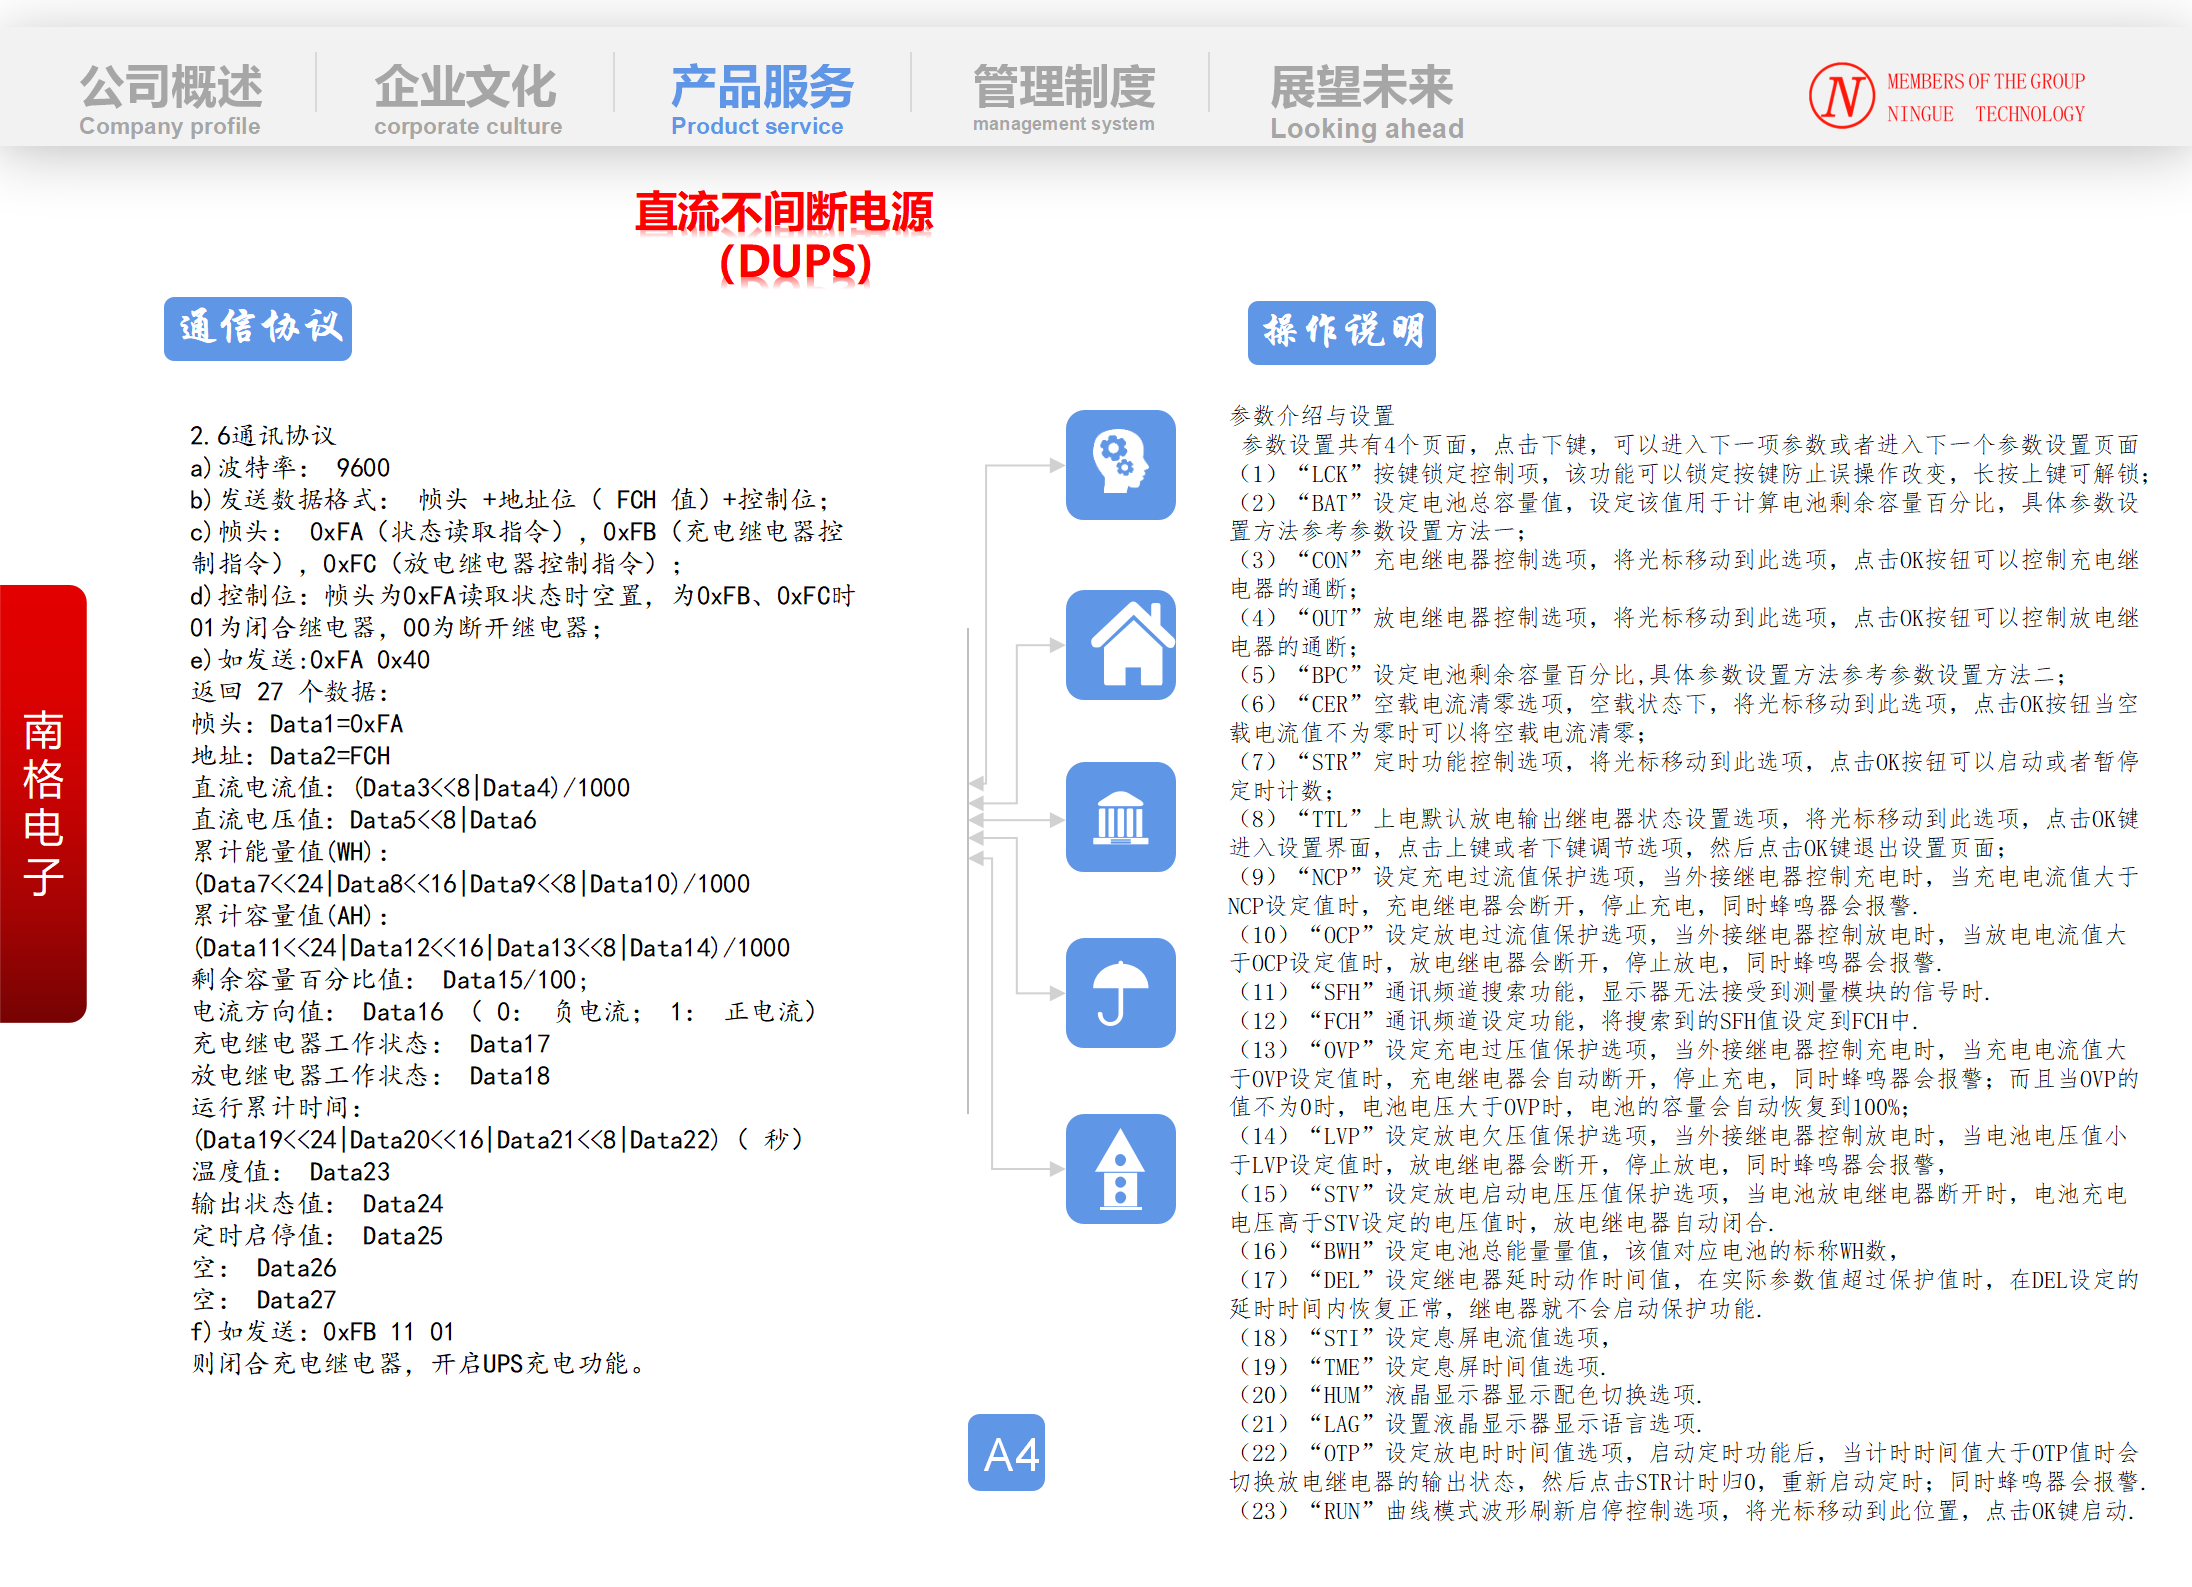Click the birdhouse tower icon
This screenshot has width=2192, height=1587.
(1120, 1169)
